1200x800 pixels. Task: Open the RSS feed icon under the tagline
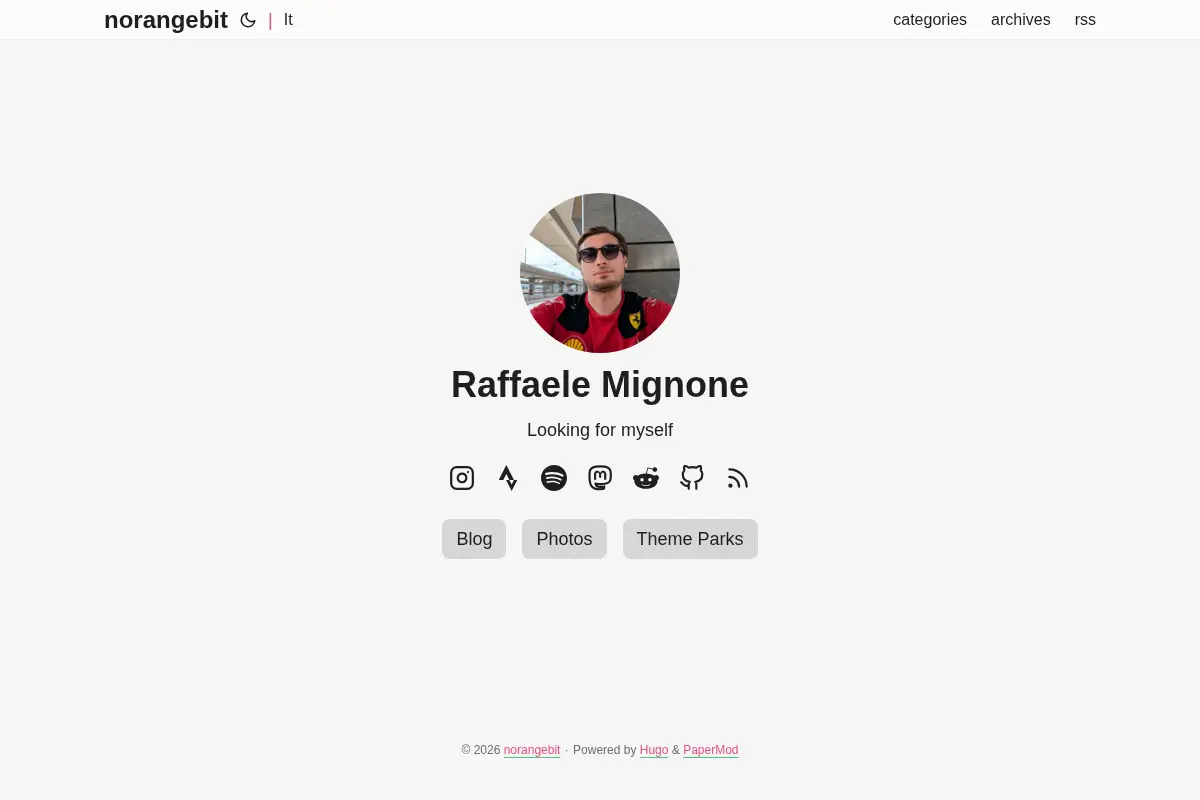pyautogui.click(x=738, y=478)
